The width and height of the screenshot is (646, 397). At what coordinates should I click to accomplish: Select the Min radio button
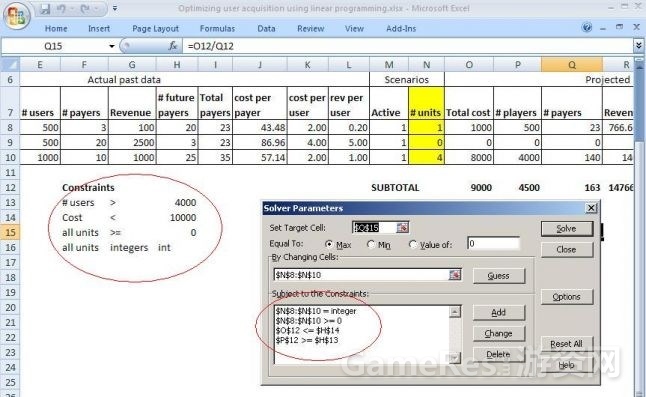(371, 244)
